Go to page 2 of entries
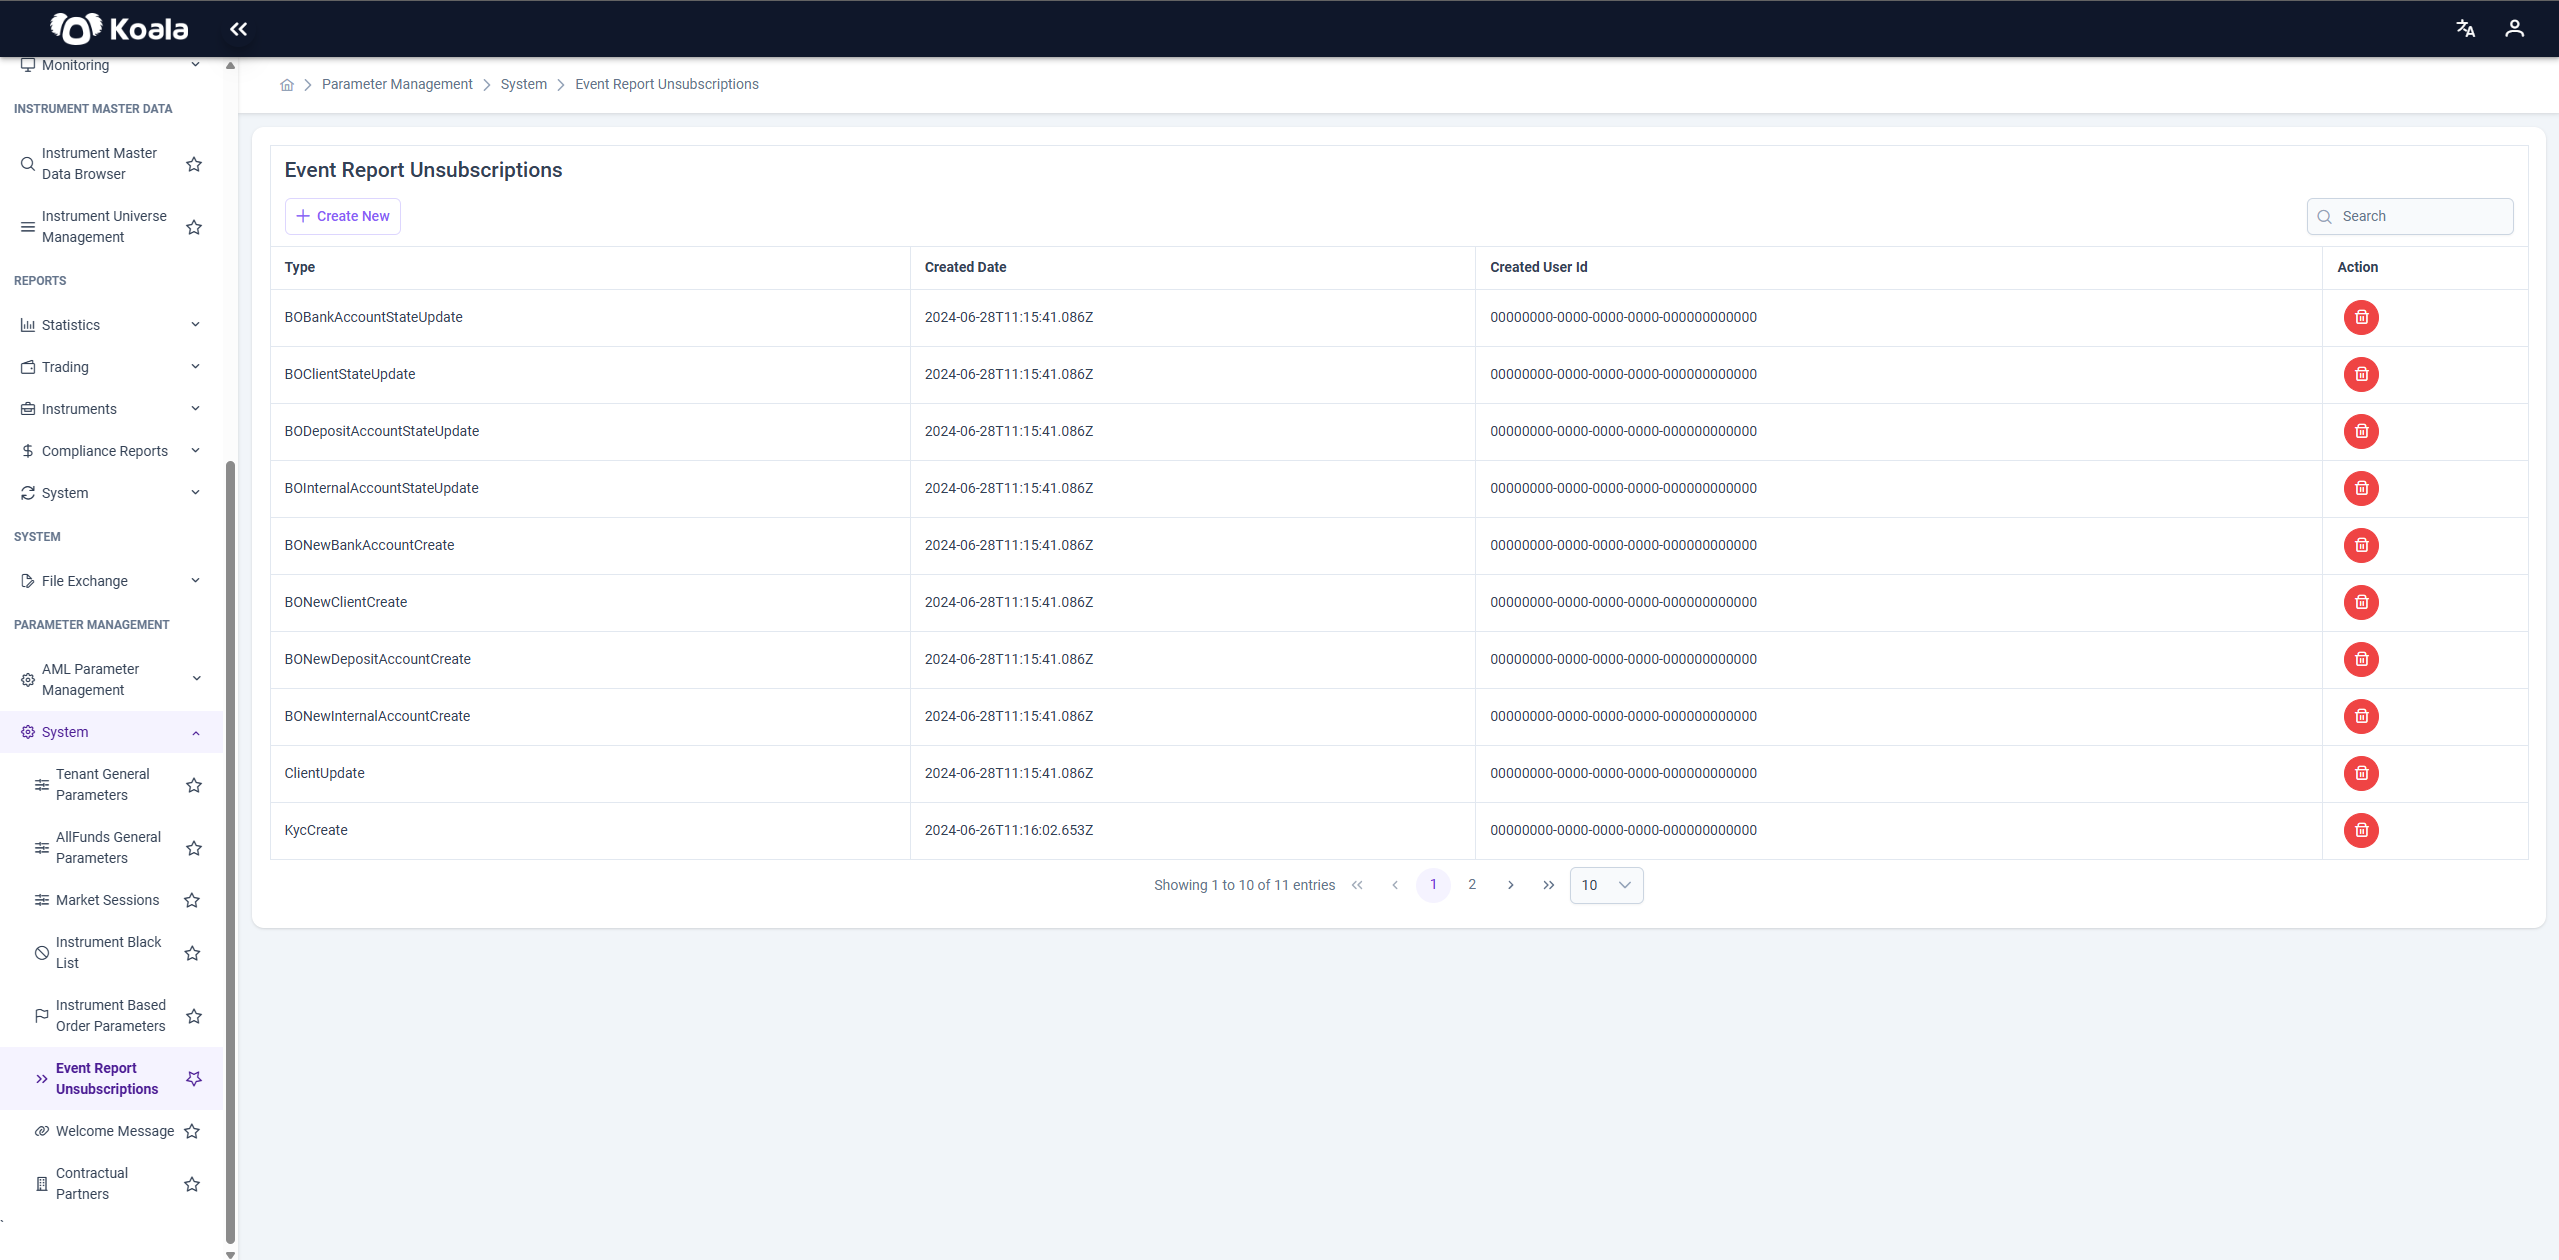Image resolution: width=2559 pixels, height=1260 pixels. [x=1472, y=885]
